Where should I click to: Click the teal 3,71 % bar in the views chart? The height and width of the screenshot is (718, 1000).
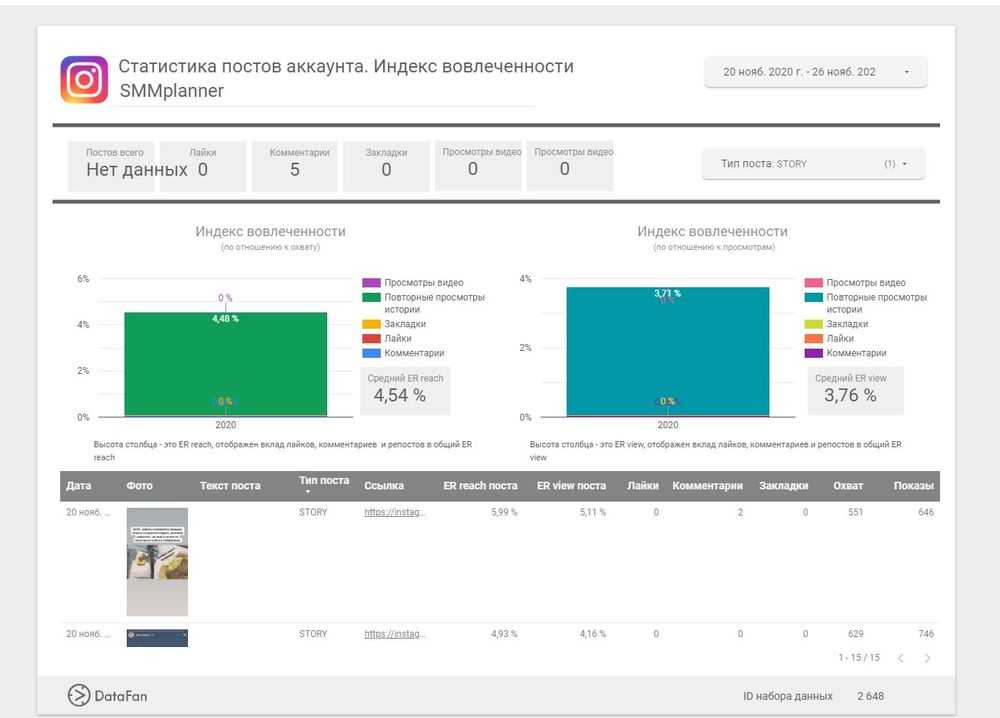pos(668,352)
